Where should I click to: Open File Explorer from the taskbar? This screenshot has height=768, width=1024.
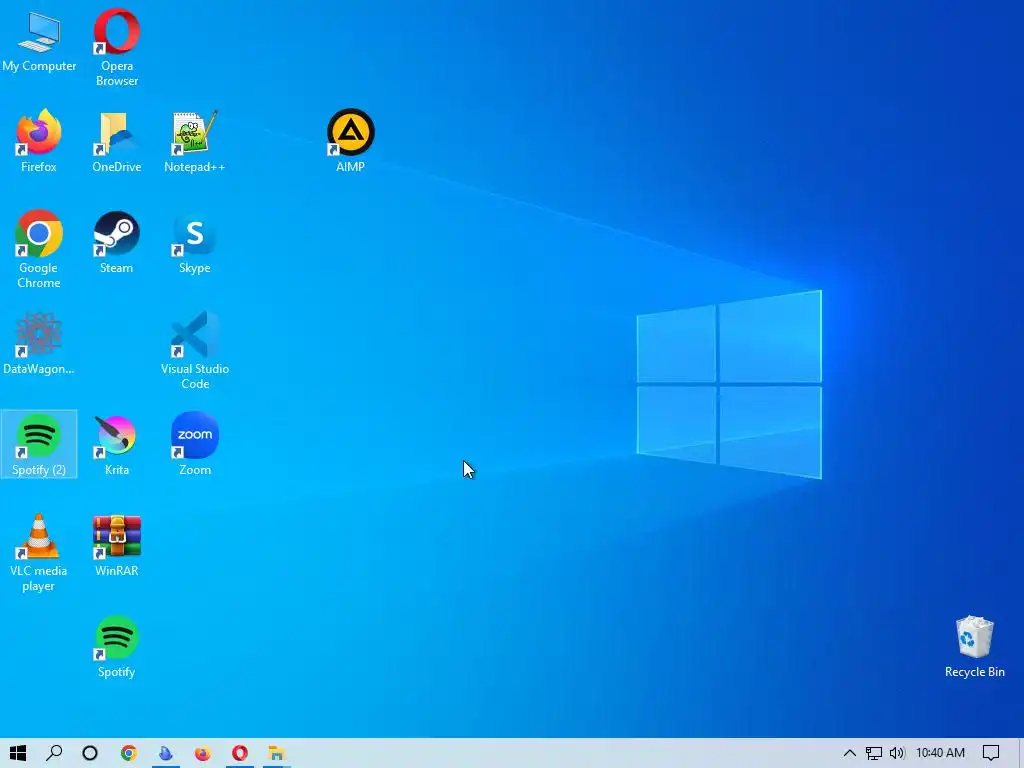pos(277,753)
